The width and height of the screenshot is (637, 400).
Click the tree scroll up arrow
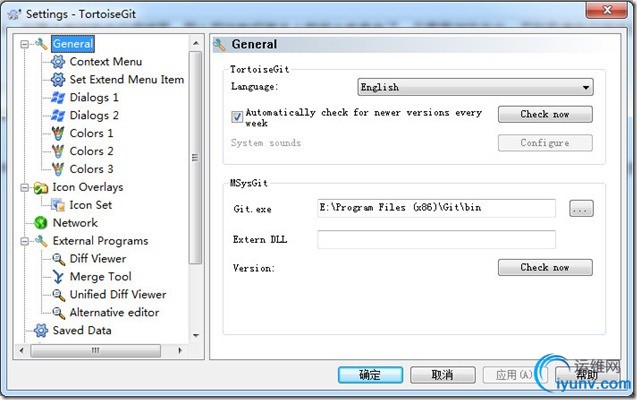point(196,43)
